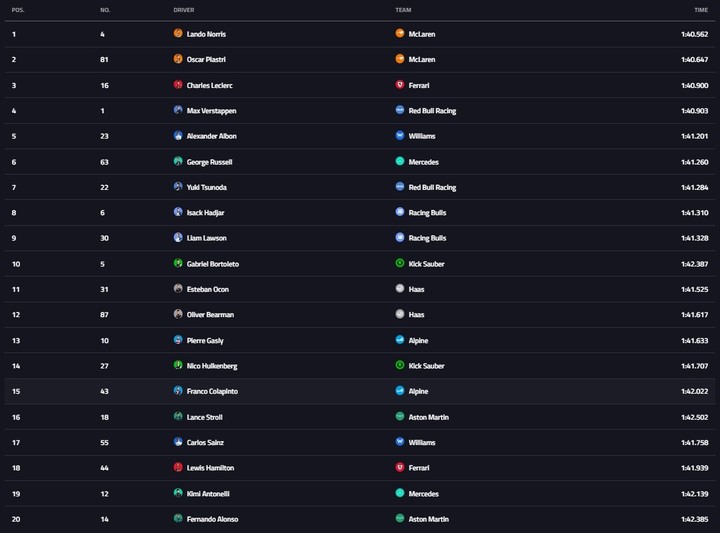Open Oscar Piastri's driver name link

tap(206, 60)
